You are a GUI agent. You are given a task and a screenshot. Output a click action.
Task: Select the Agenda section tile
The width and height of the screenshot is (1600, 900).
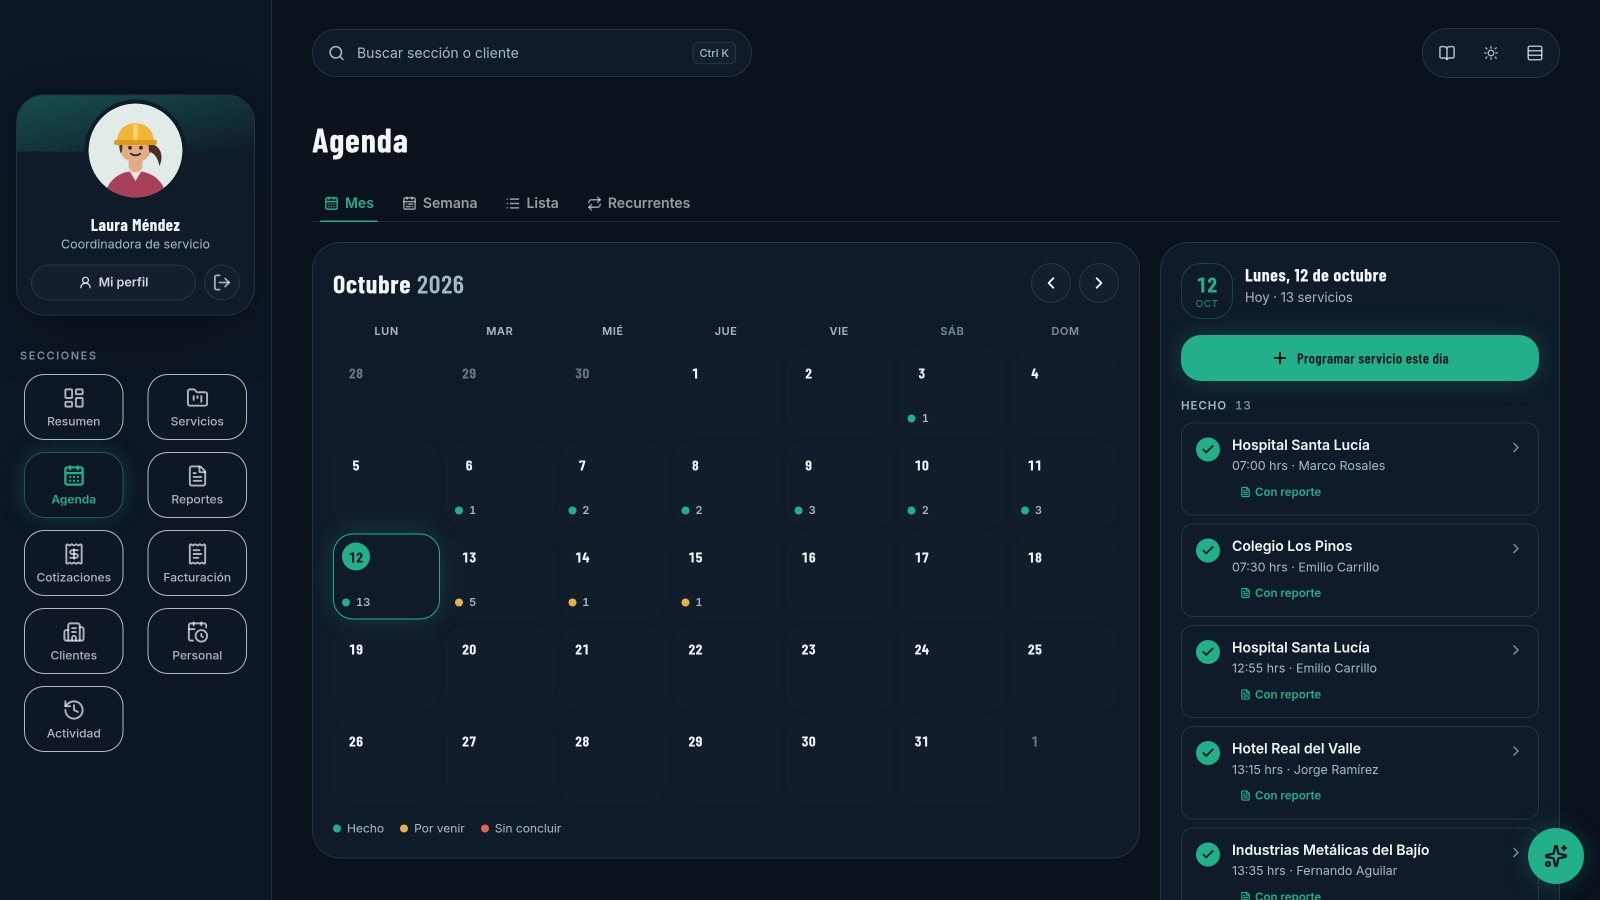(x=74, y=485)
